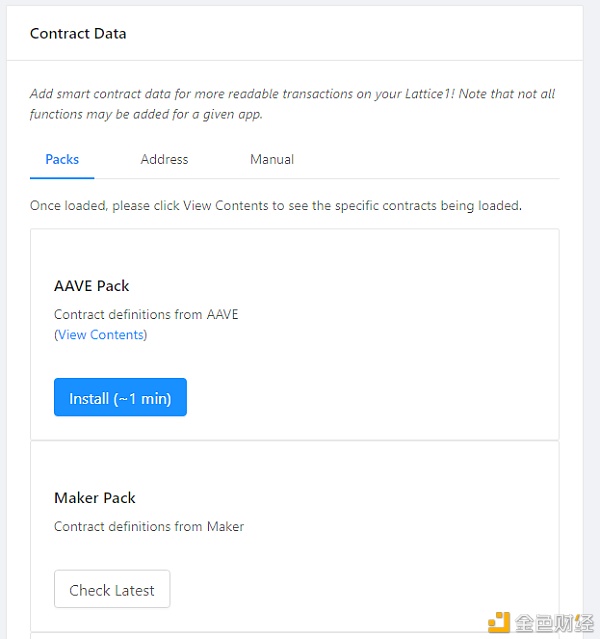Click 'Contract definitions from AAVE' text

pos(146,314)
